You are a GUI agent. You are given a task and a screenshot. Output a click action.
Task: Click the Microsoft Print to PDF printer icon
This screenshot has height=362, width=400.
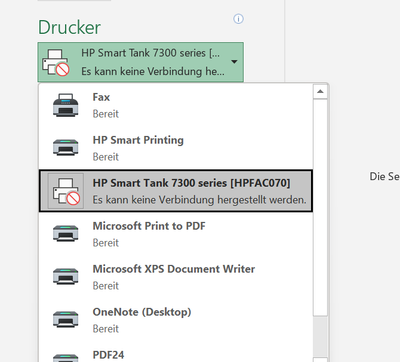(66, 233)
